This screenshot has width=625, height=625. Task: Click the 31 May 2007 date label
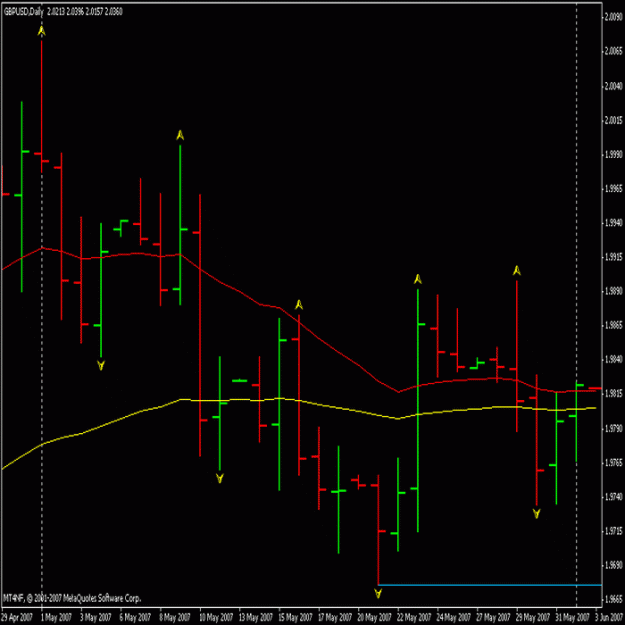pos(572,618)
